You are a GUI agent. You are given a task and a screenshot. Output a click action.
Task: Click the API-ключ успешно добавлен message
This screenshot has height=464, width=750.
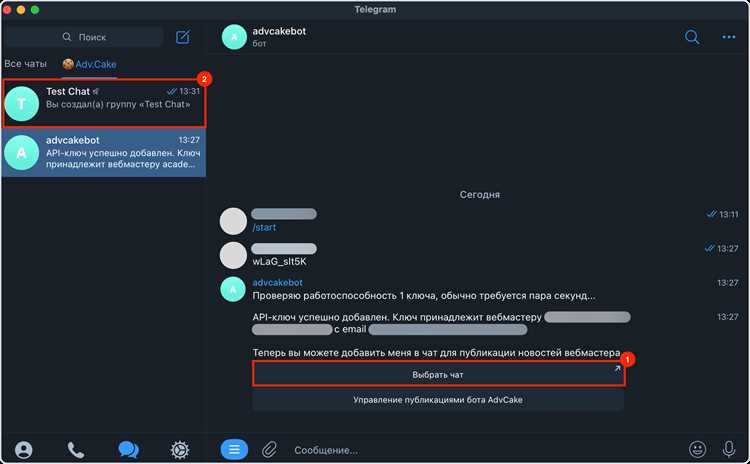pos(397,317)
